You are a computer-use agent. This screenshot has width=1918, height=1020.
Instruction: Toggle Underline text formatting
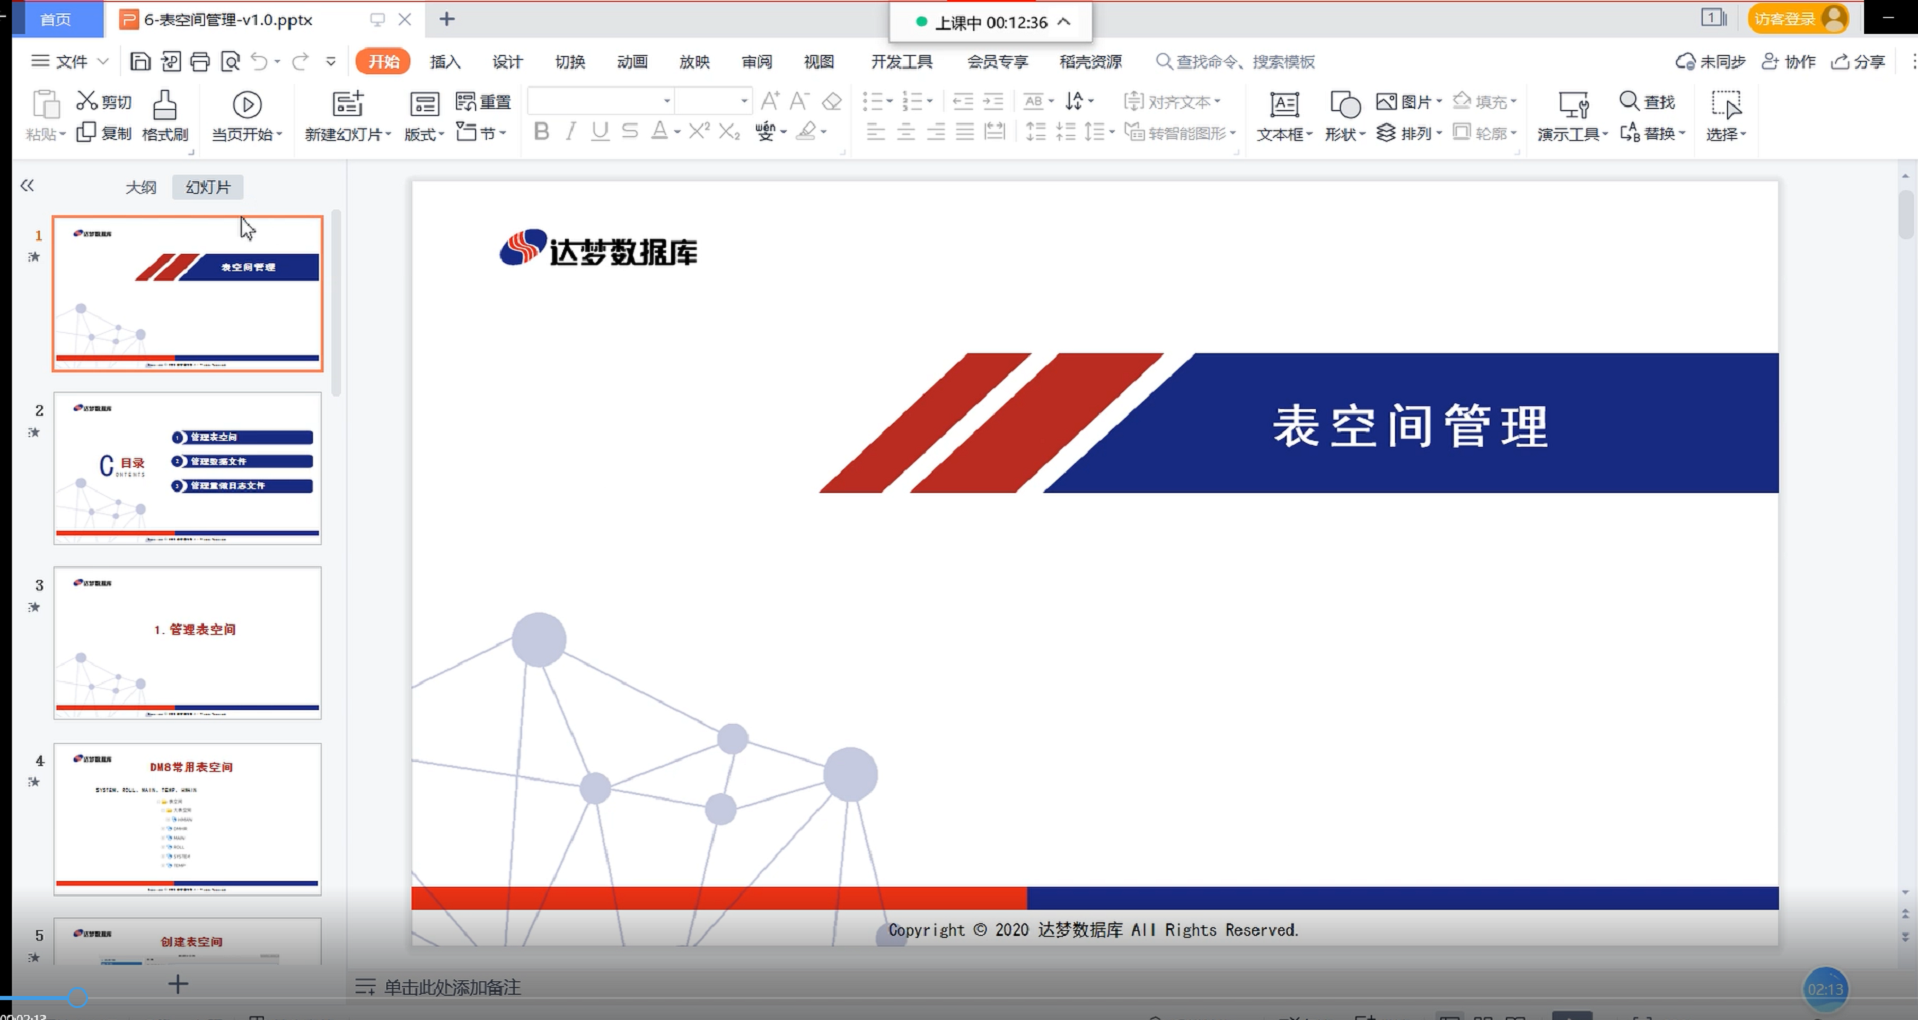pyautogui.click(x=599, y=131)
